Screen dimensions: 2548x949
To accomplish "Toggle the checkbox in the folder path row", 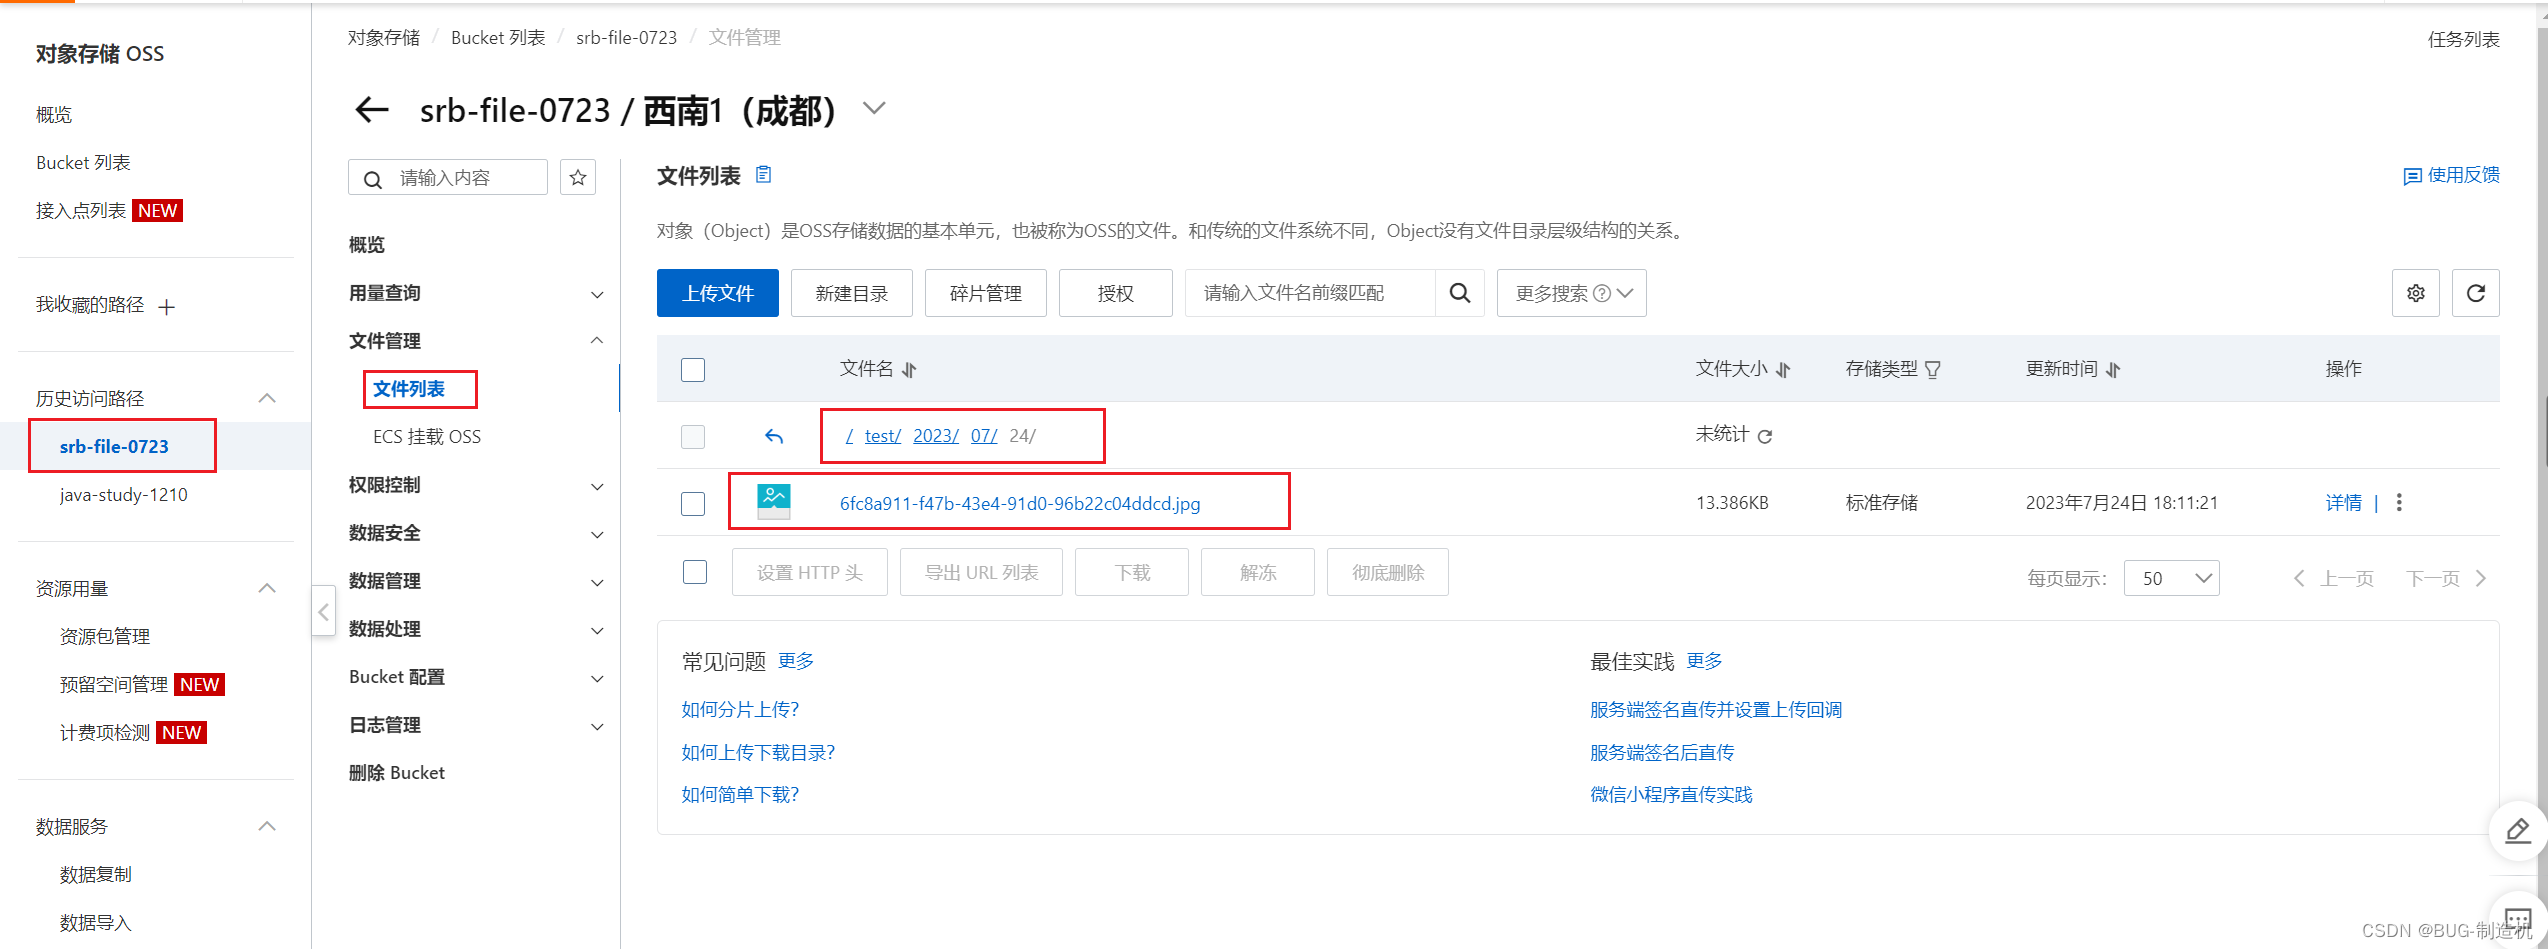I will (693, 437).
